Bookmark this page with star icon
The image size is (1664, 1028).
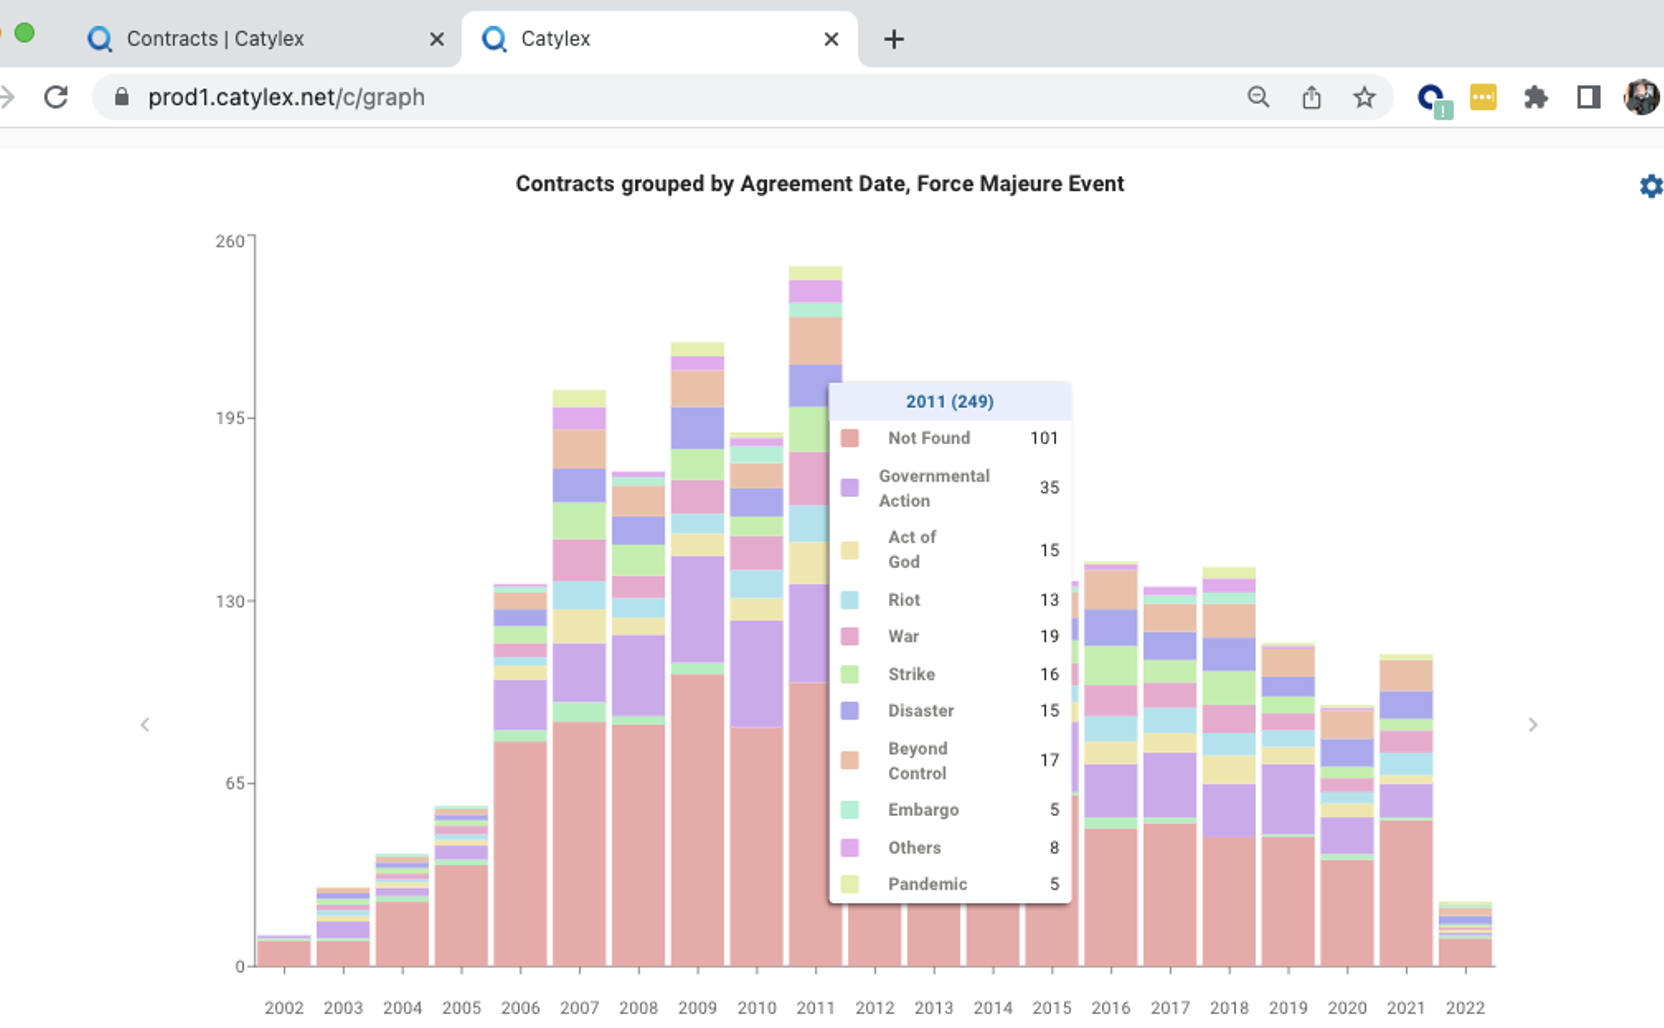point(1364,97)
